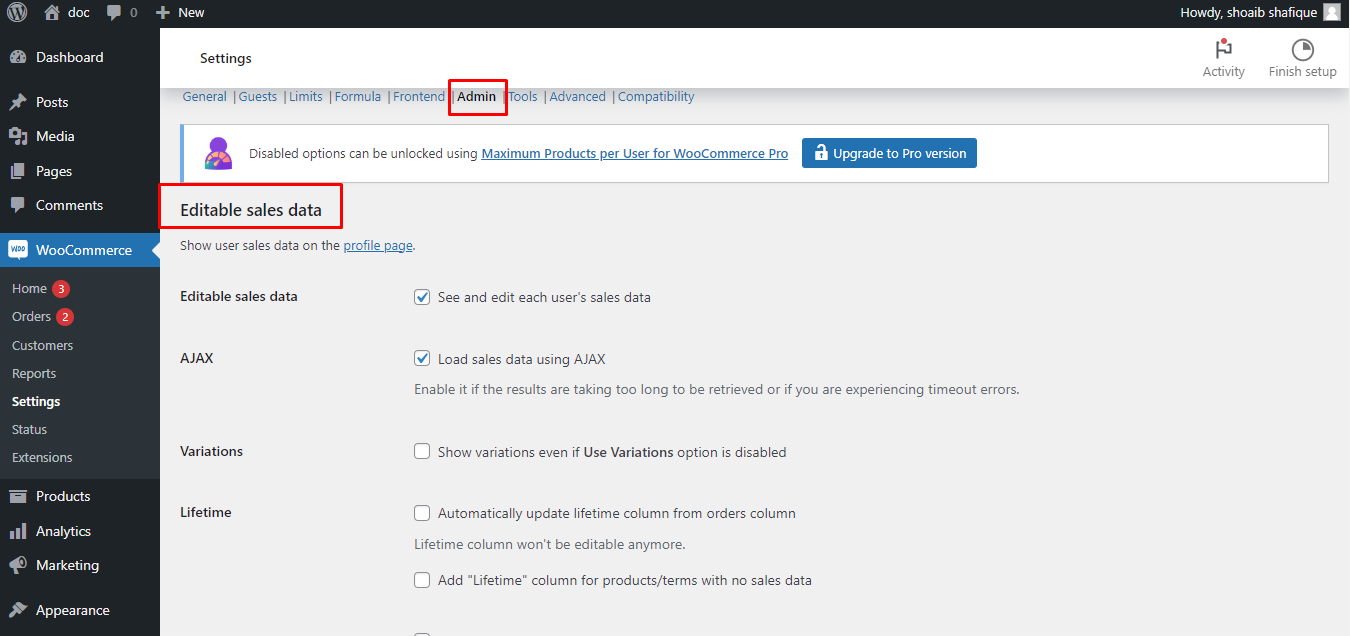Open the comments bubble icon in admin bar

point(115,13)
